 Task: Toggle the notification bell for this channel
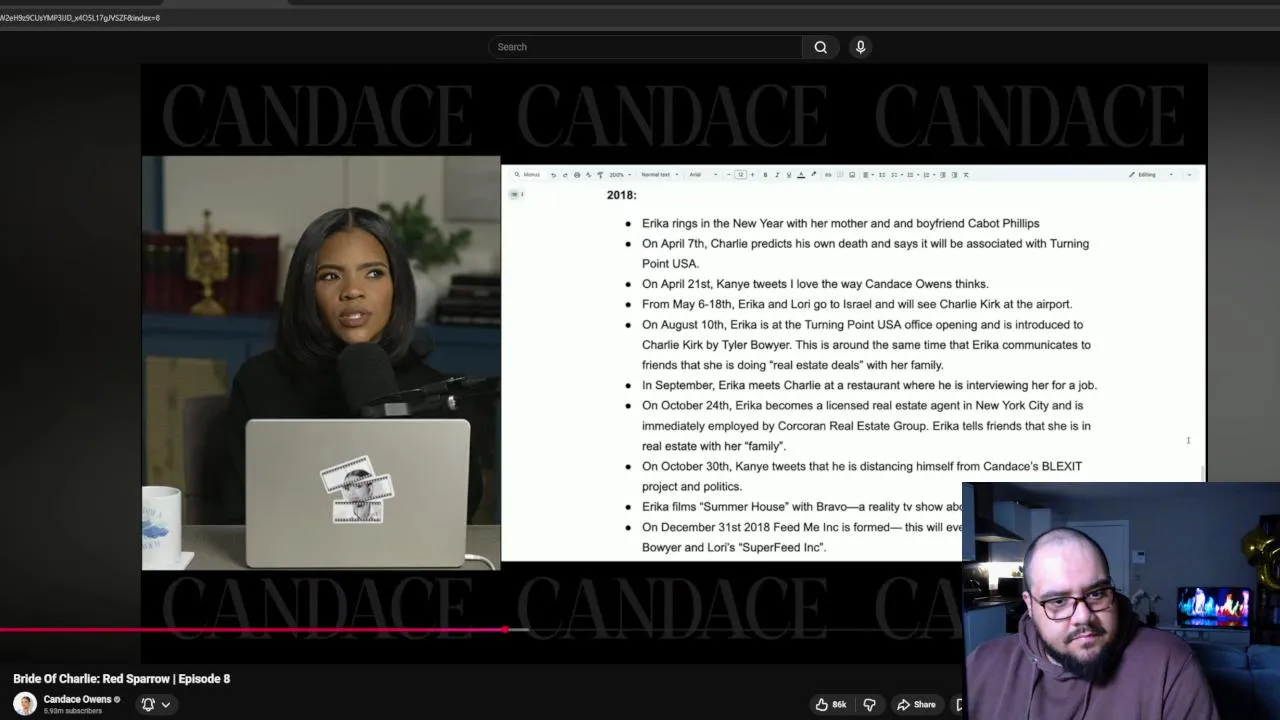[148, 704]
